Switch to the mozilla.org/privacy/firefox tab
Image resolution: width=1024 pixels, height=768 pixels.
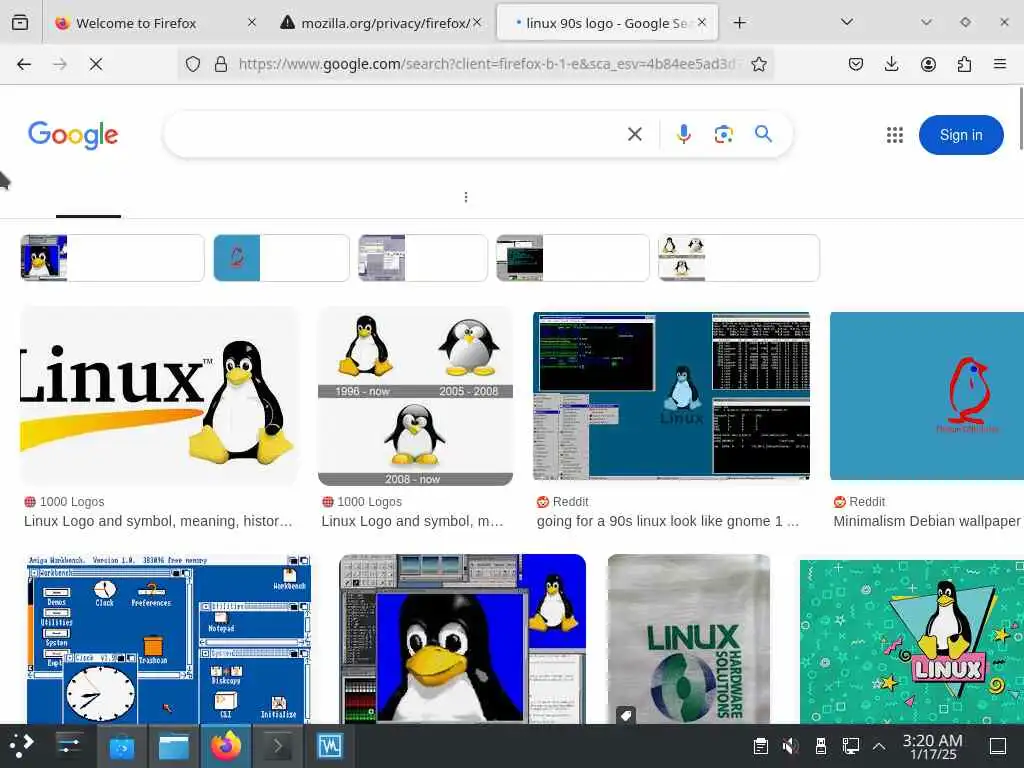point(382,23)
